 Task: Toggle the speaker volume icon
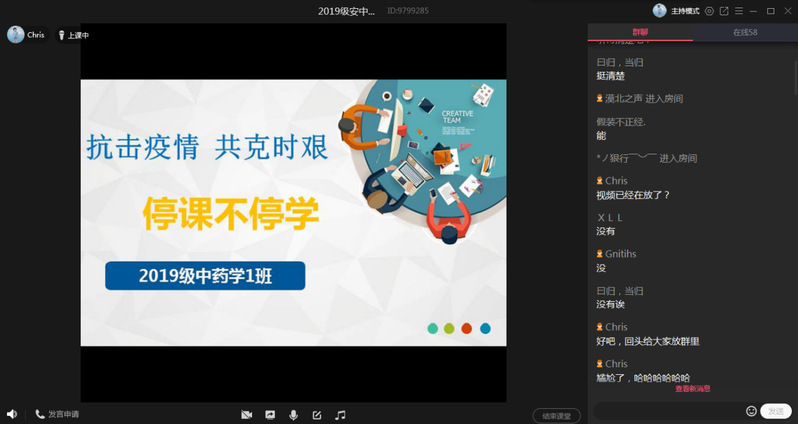12,414
